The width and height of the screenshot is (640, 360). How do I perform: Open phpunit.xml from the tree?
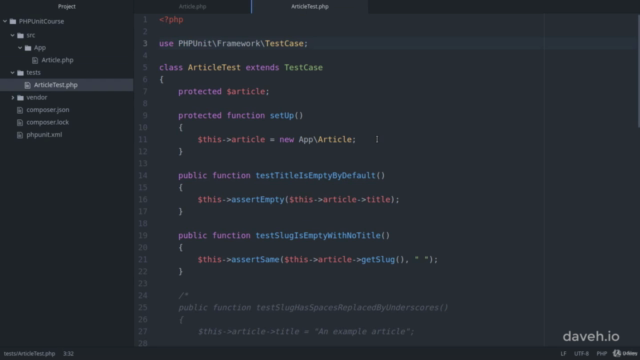point(44,135)
